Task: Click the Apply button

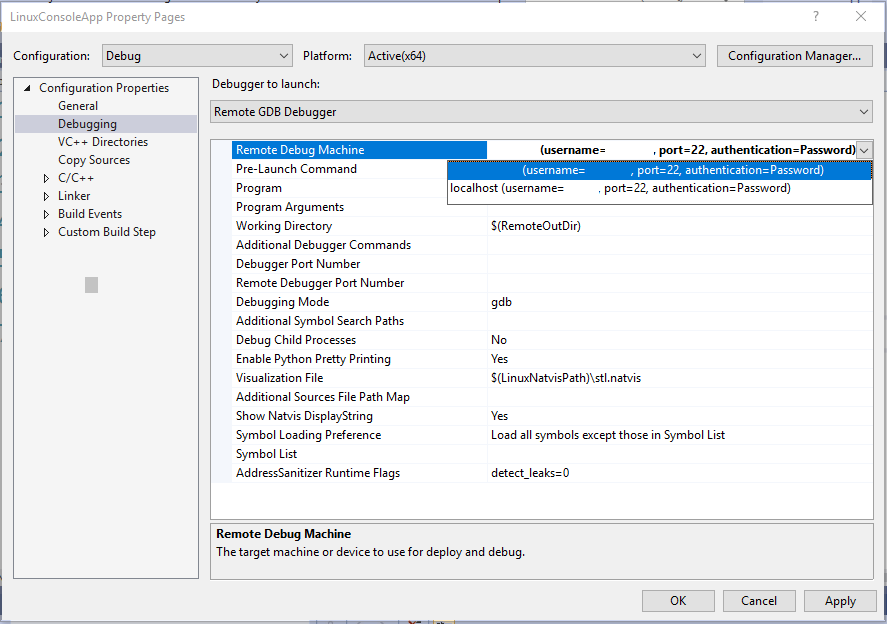Action: click(840, 600)
